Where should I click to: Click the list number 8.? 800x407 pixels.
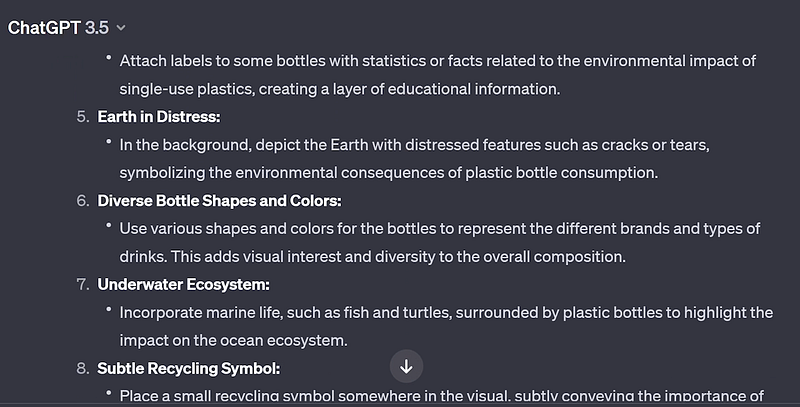click(x=83, y=368)
